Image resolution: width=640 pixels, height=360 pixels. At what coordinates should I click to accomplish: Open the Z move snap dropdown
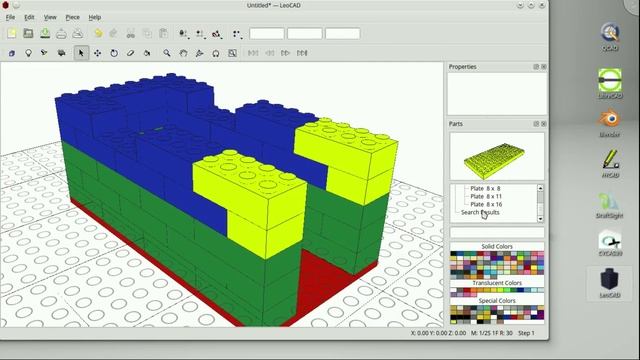click(200, 34)
